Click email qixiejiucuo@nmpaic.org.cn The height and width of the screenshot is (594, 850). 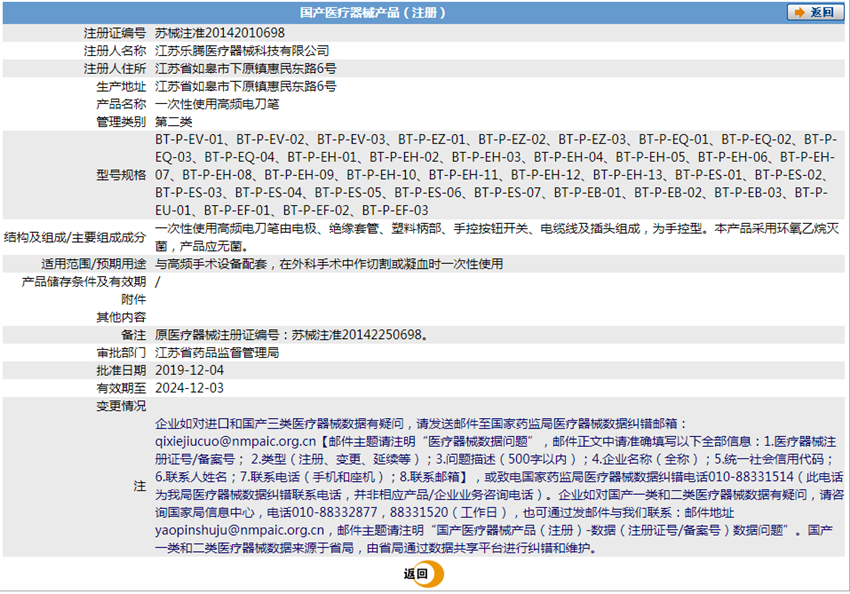(235, 442)
